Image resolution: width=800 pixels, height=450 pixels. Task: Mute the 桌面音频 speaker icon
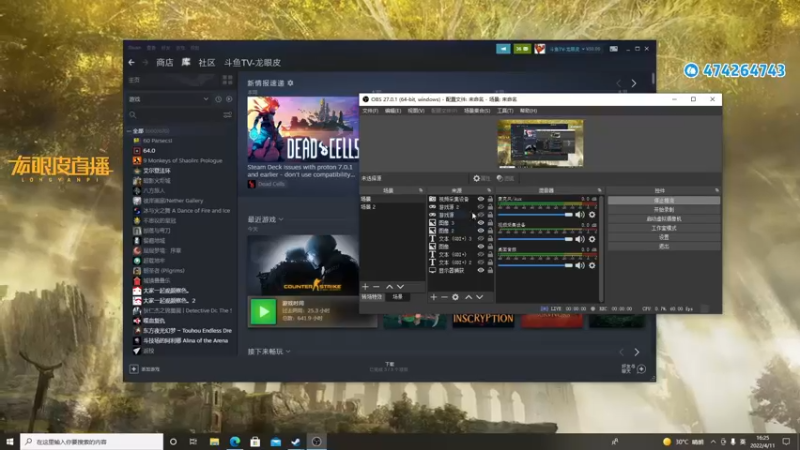pos(580,265)
